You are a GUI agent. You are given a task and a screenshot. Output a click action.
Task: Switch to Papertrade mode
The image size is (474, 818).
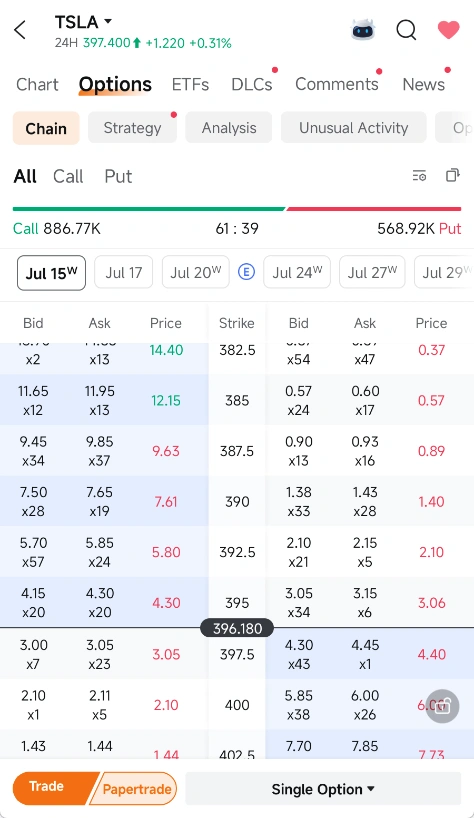[133, 789]
